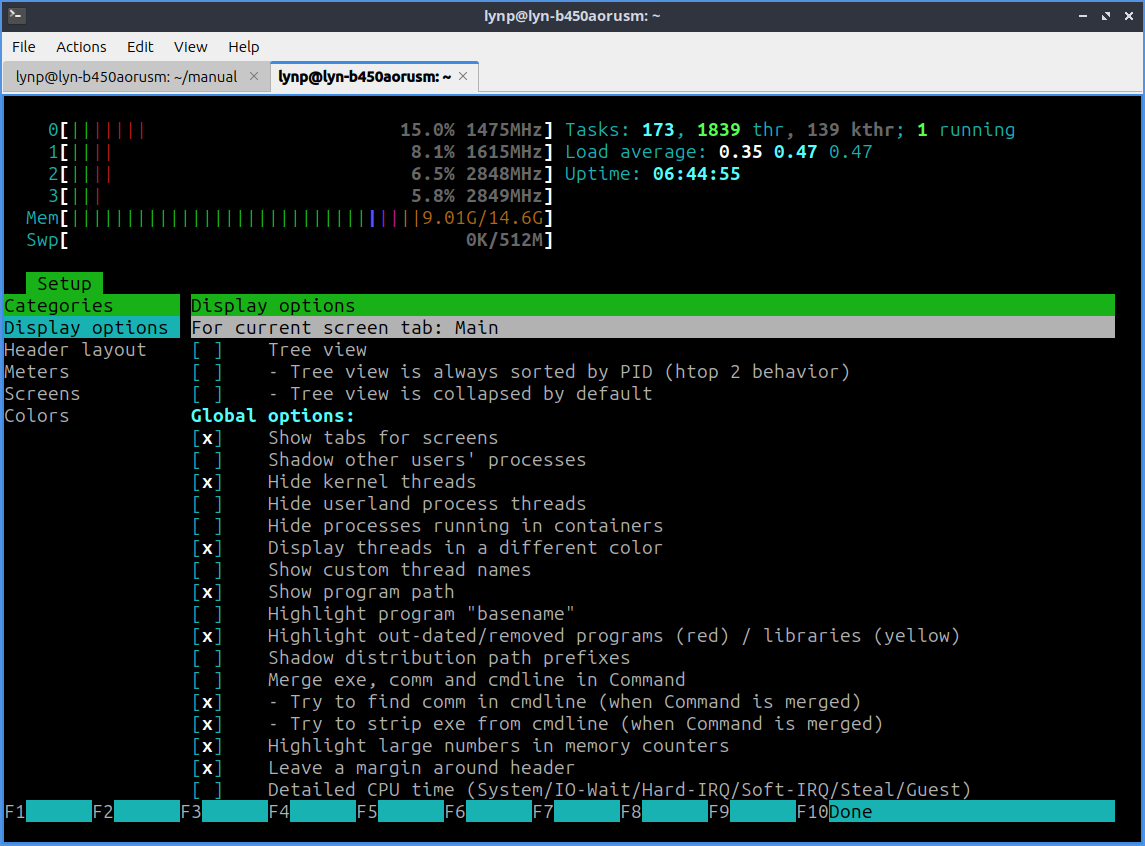Enable Shadow other users' processes
Viewport: 1145px width, 846px height.
(207, 460)
